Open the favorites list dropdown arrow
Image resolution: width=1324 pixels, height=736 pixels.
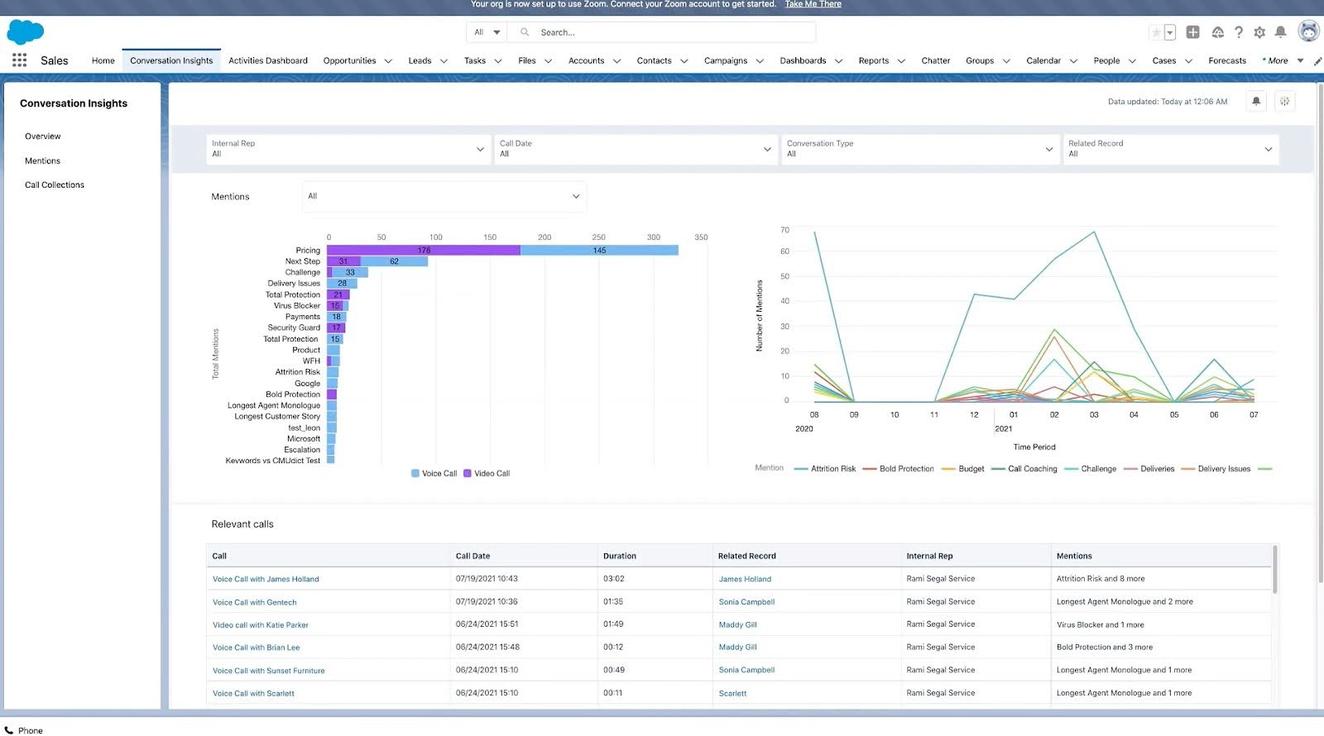pyautogui.click(x=1170, y=32)
